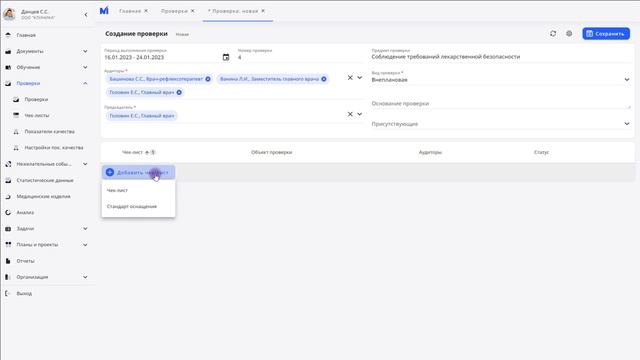Screen dimensions: 640x360
Task: Close the Проверки tab
Action: tap(193, 11)
